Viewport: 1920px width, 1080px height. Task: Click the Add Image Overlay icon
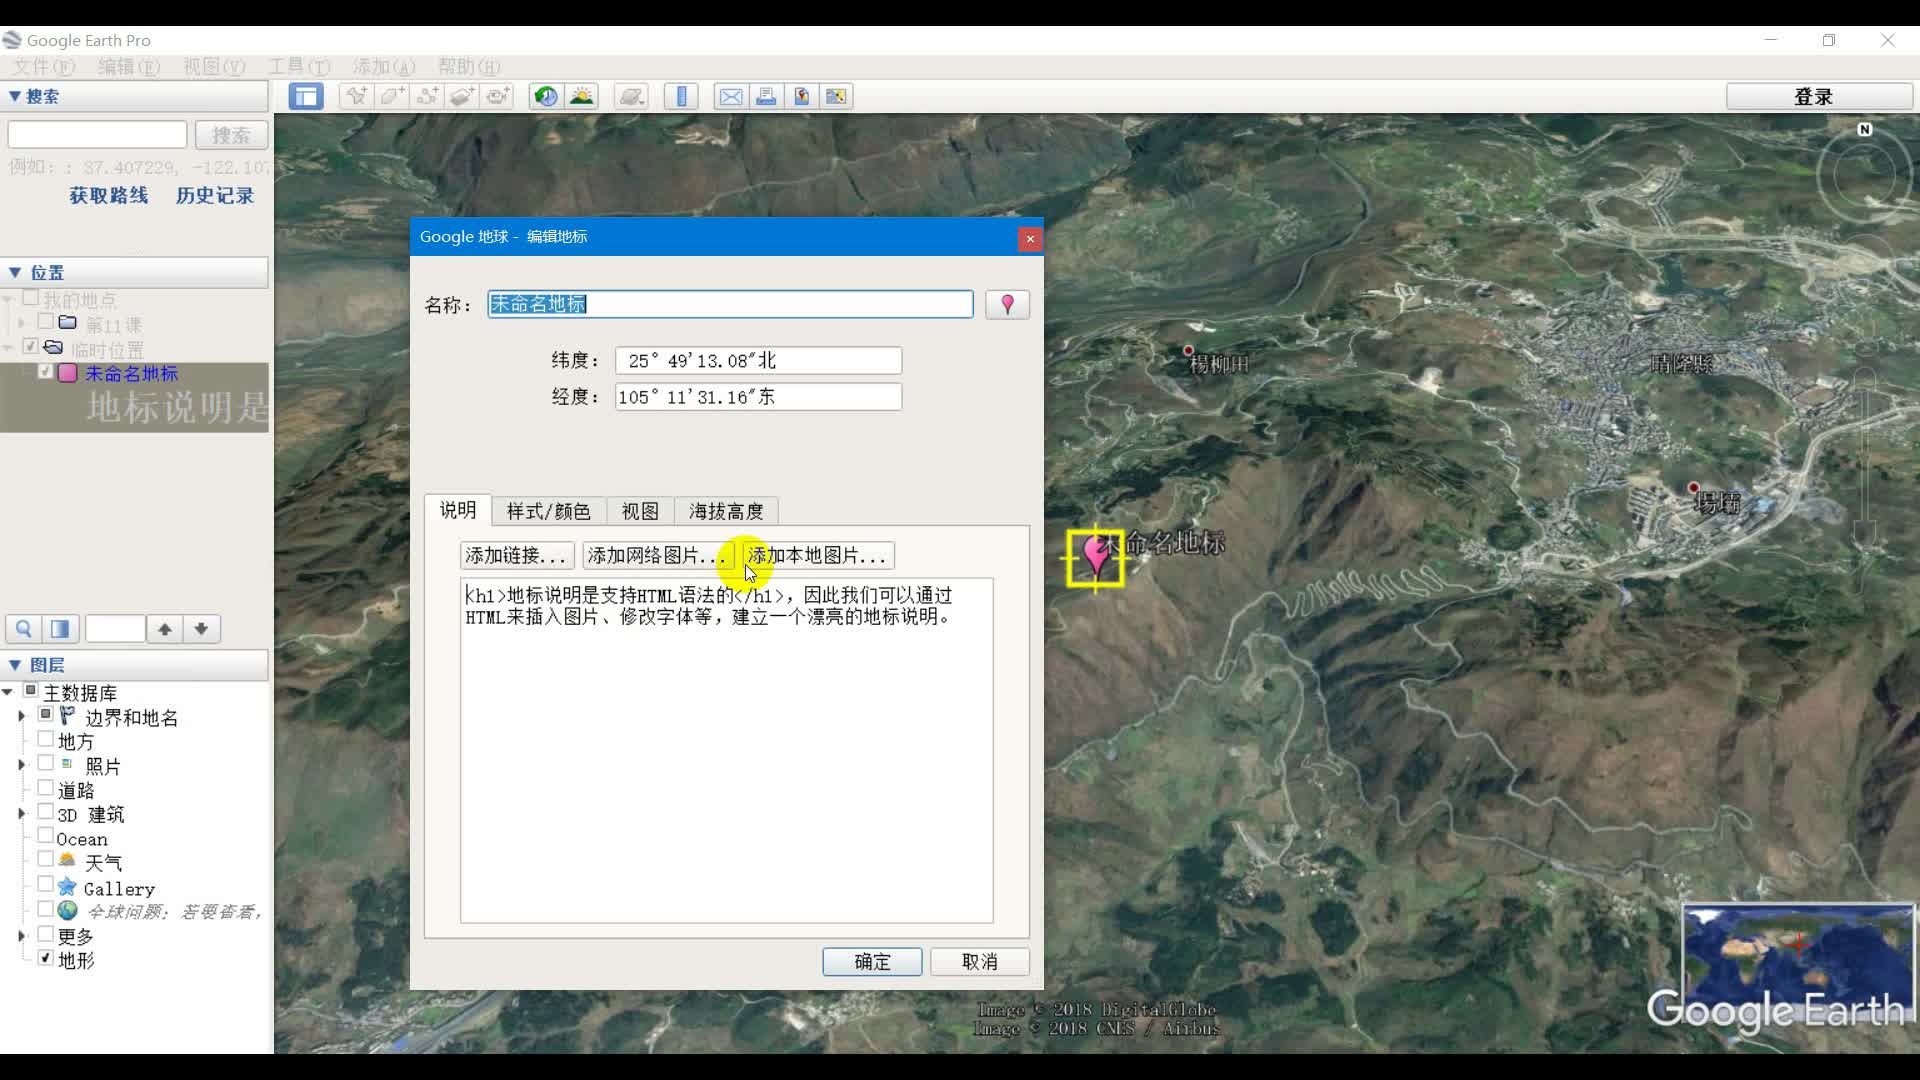click(x=462, y=96)
